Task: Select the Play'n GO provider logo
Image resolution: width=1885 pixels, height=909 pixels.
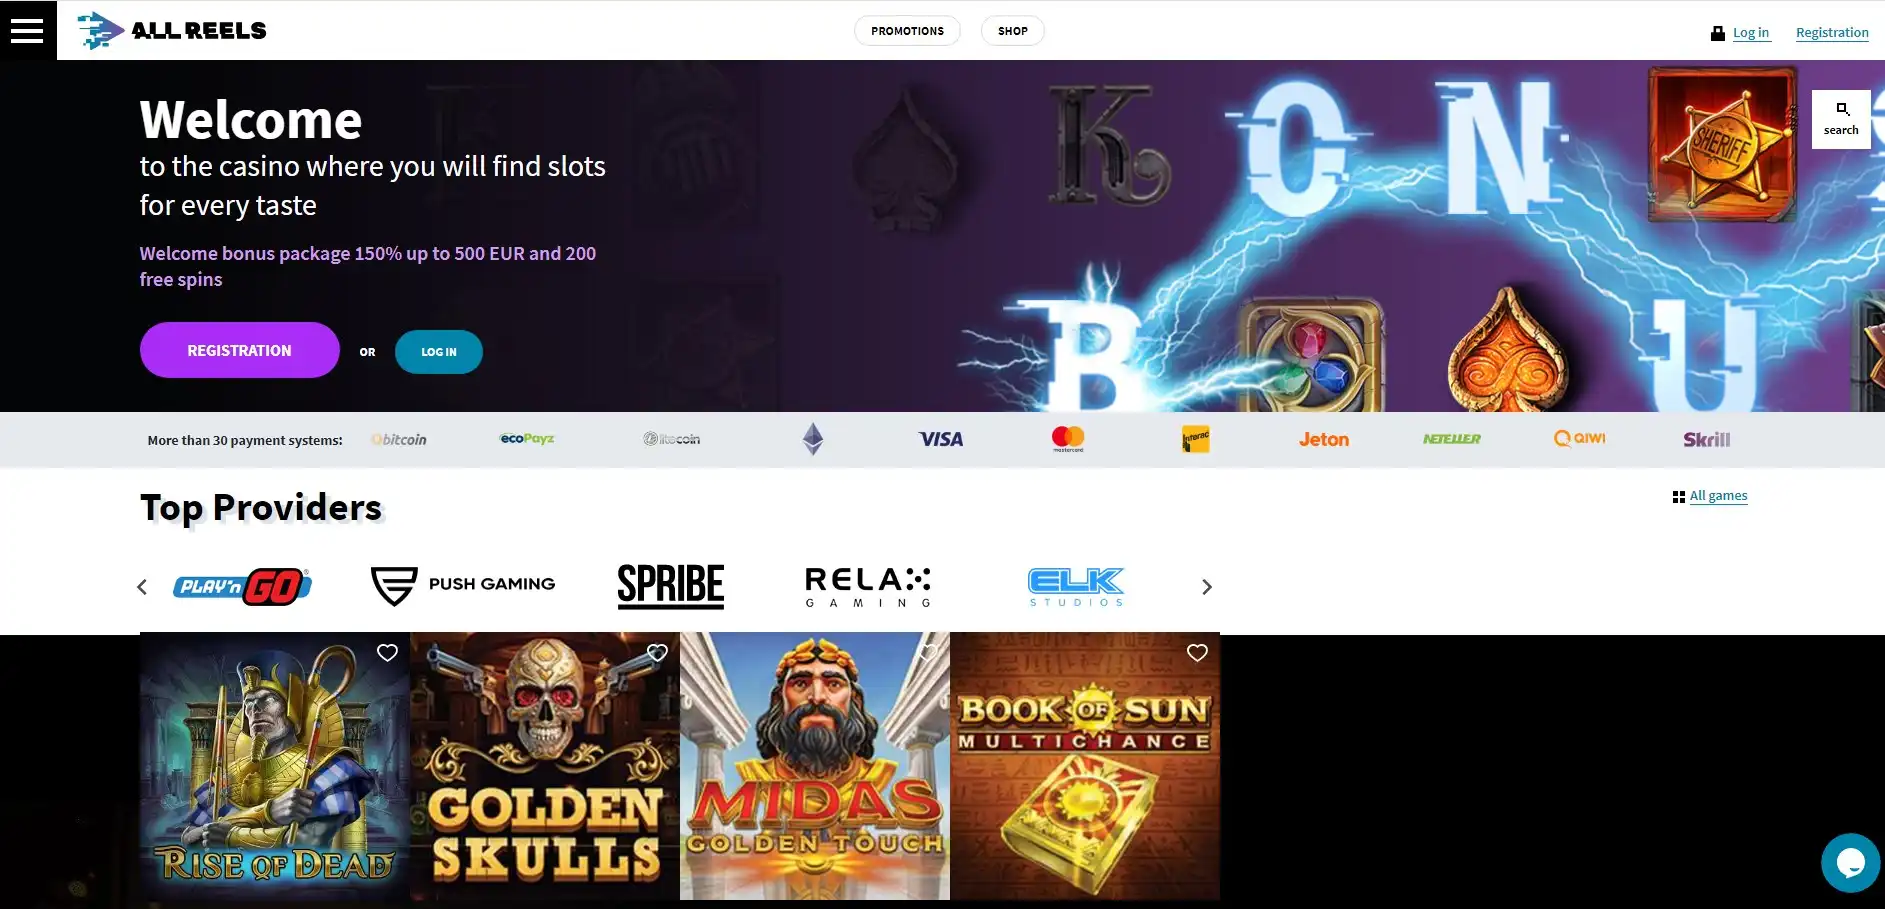Action: pyautogui.click(x=242, y=586)
